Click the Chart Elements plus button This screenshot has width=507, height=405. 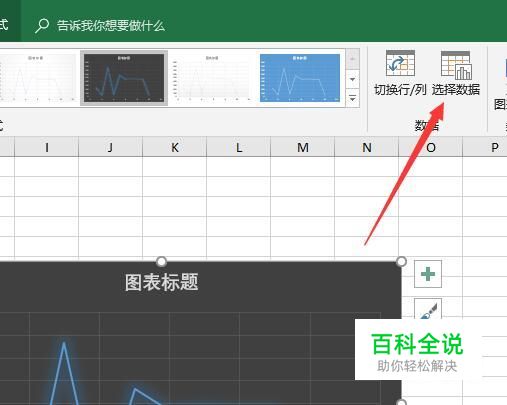[428, 274]
